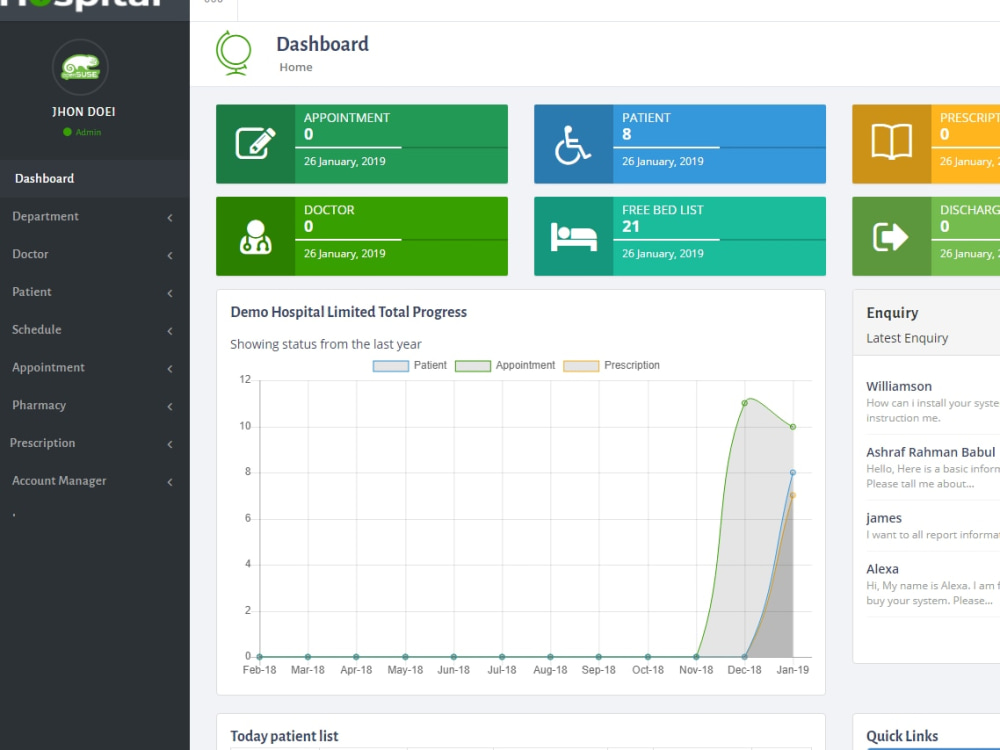Toggle the Patient series legend swatch
The height and width of the screenshot is (750, 1000).
click(390, 365)
